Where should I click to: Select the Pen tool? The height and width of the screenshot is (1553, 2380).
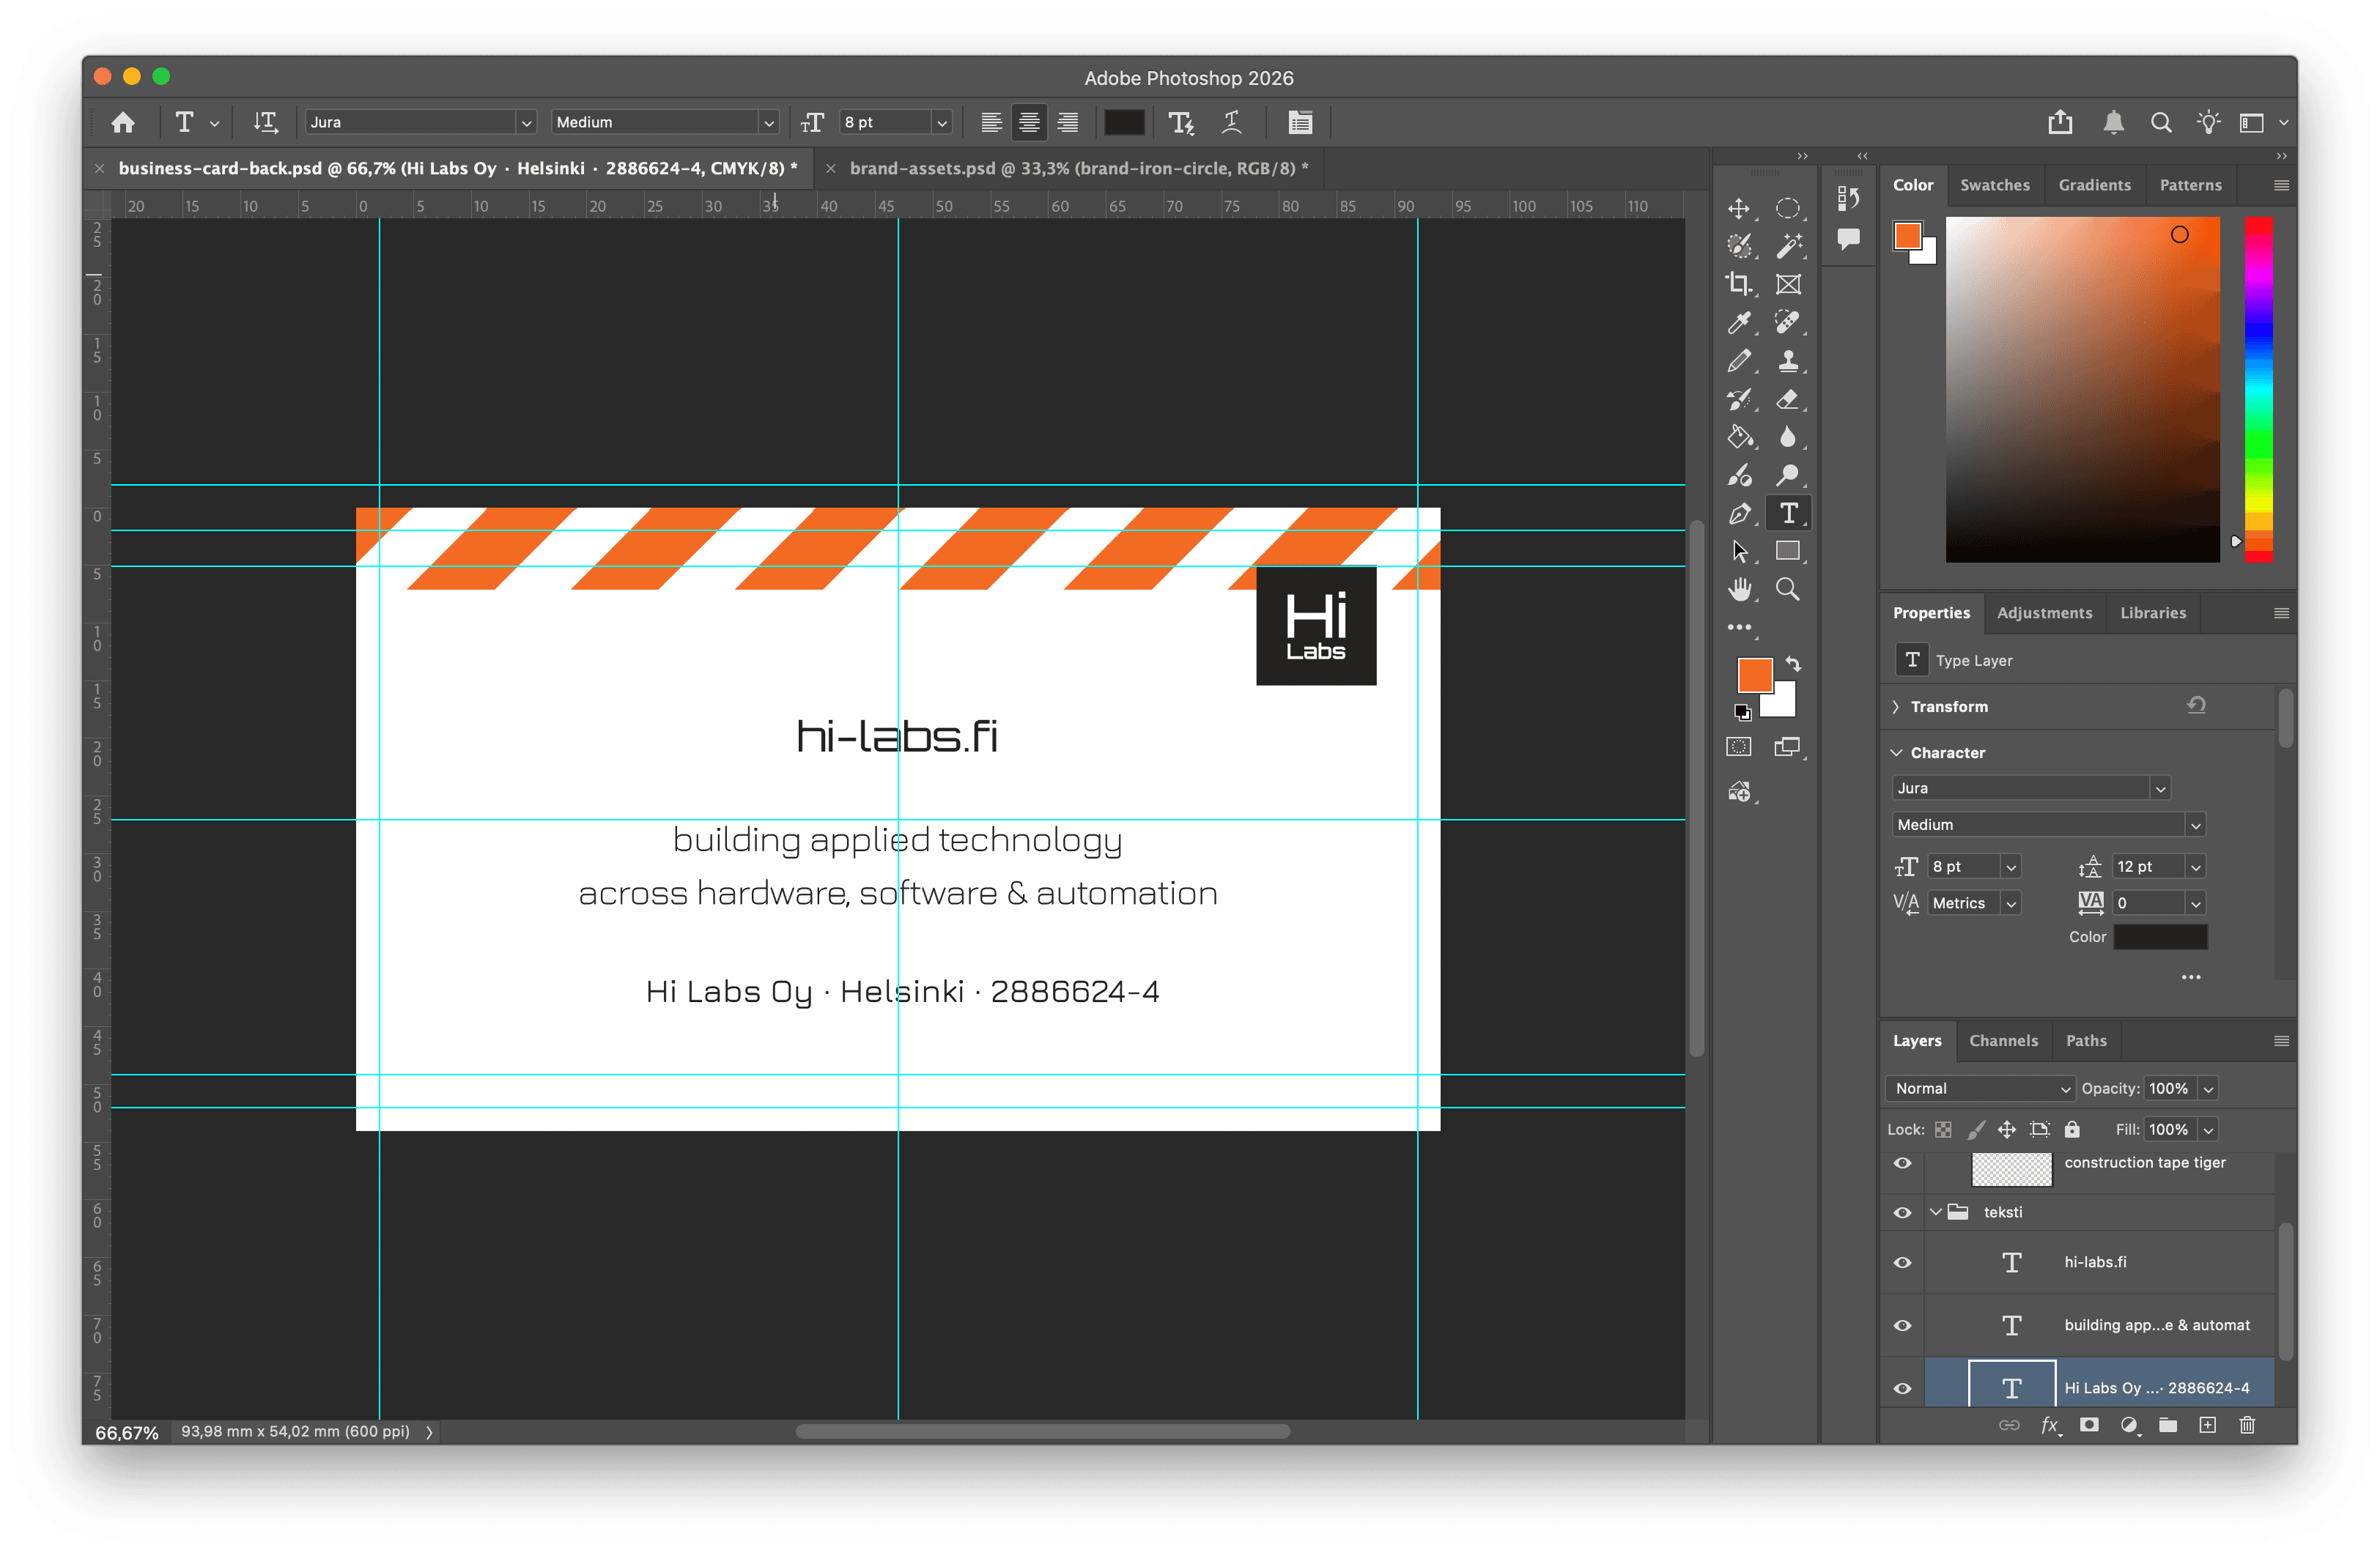1739,513
